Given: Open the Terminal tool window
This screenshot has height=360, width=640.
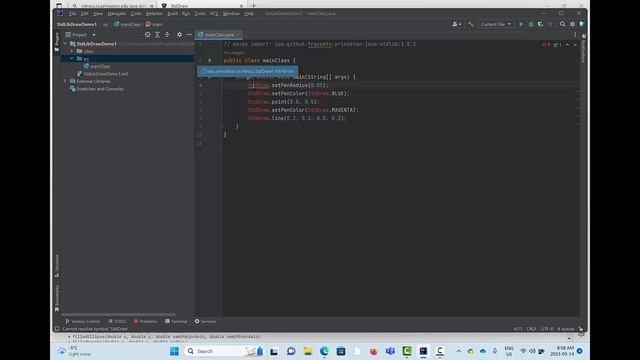Looking at the screenshot, I should [176, 321].
